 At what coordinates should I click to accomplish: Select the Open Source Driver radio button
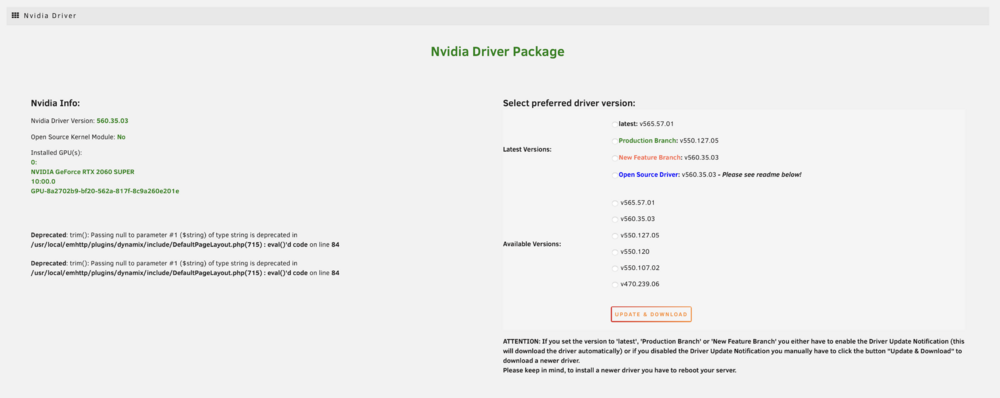615,175
